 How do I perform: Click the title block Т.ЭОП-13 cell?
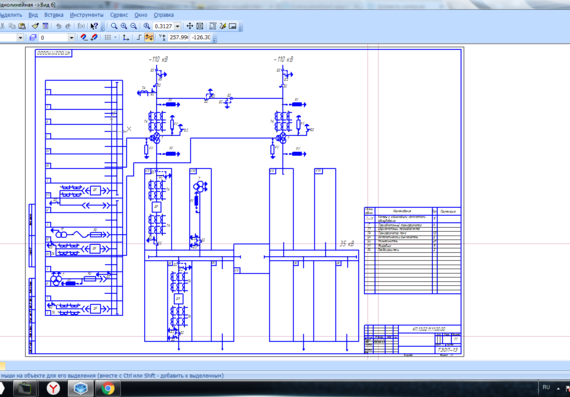(448, 350)
